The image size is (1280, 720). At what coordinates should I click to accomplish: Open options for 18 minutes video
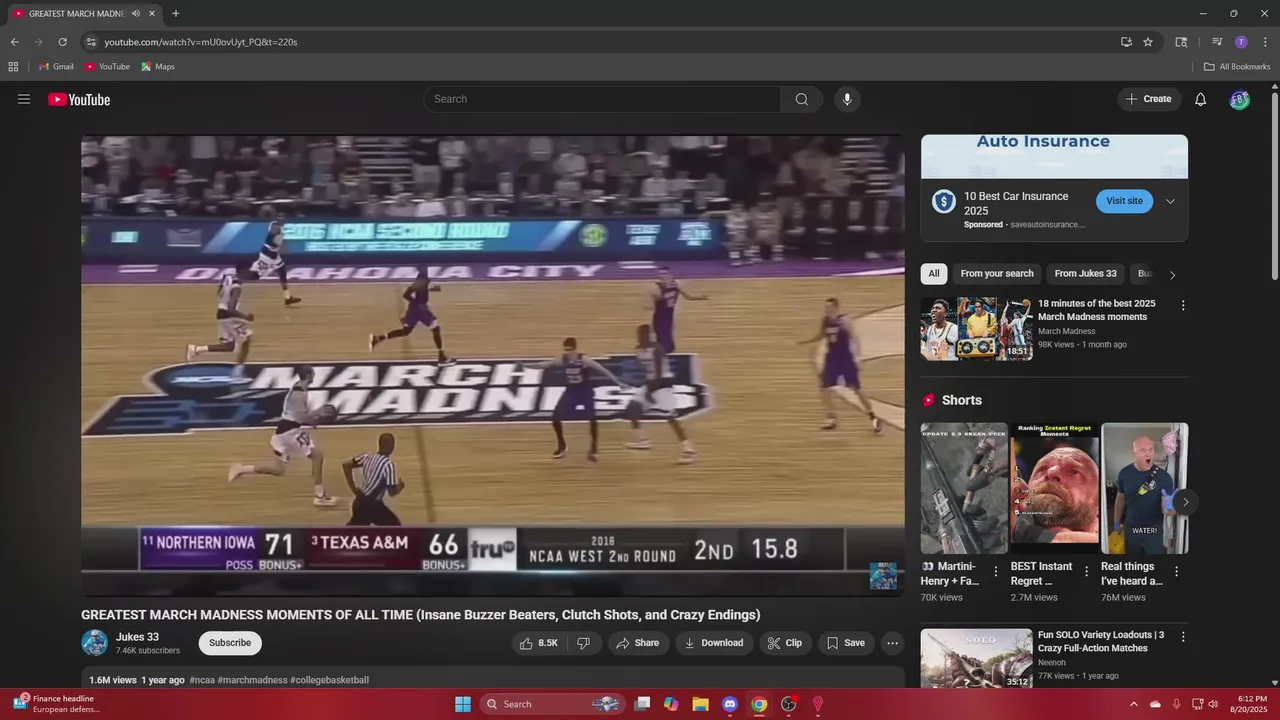pyautogui.click(x=1183, y=305)
